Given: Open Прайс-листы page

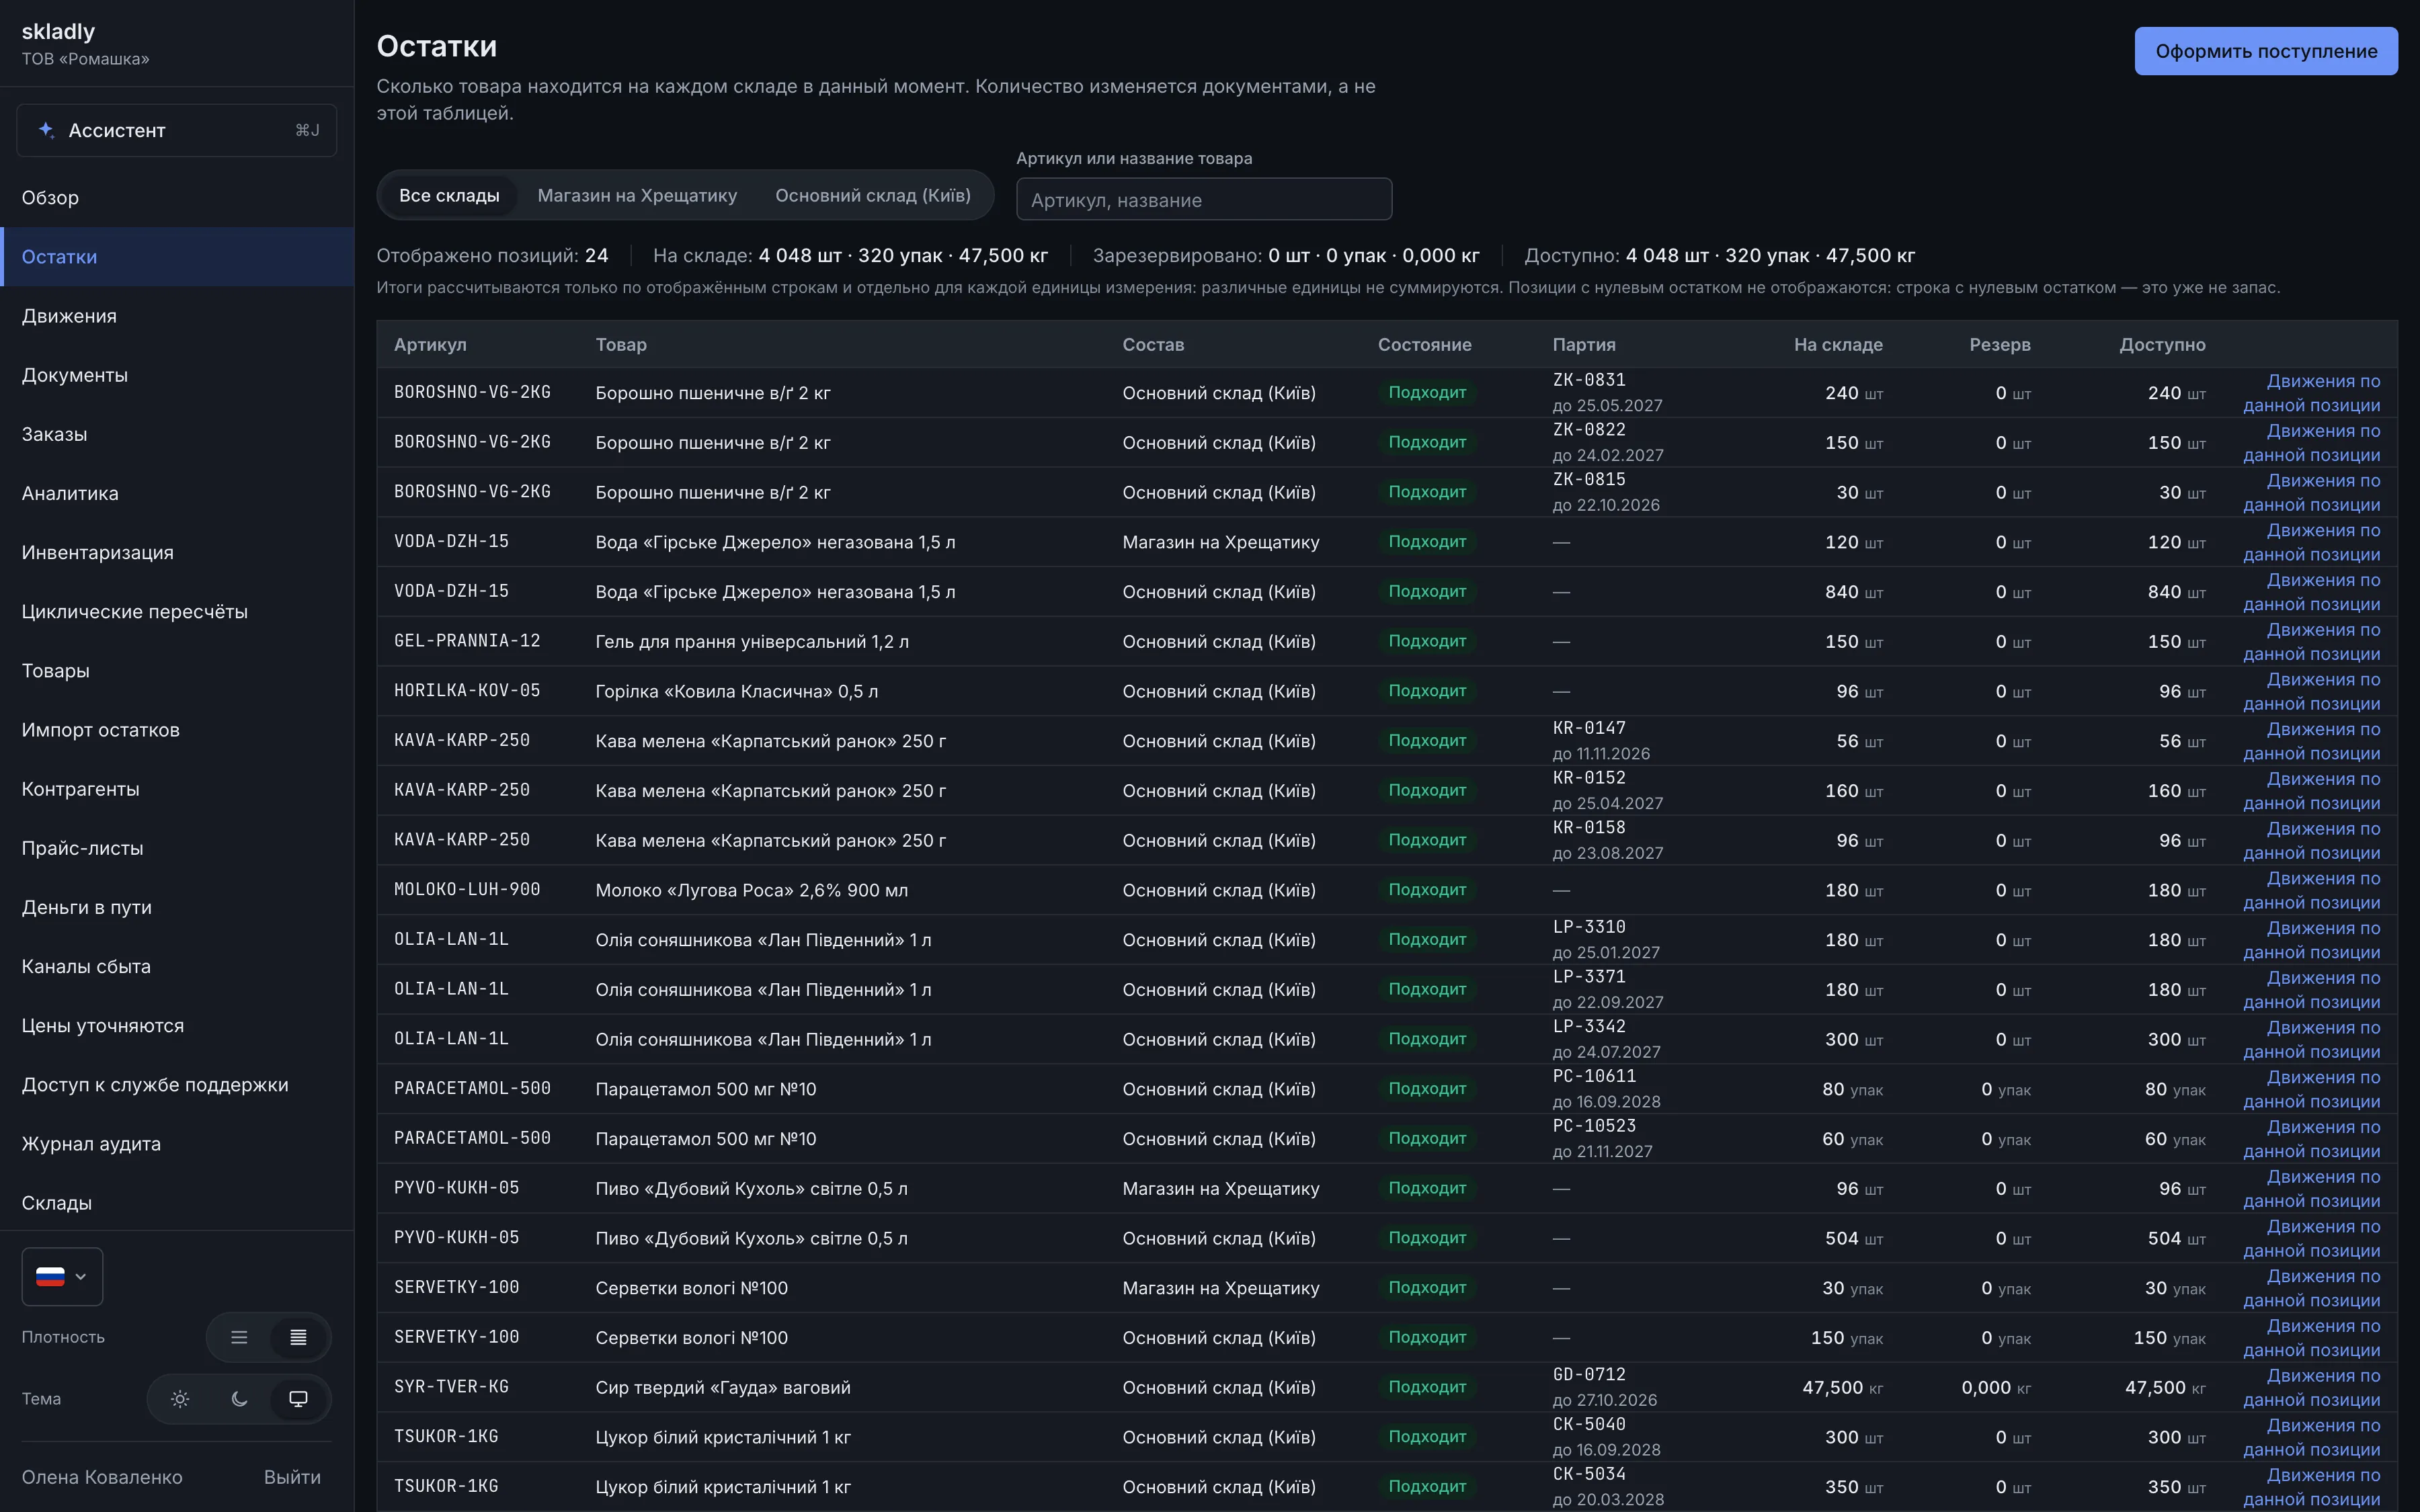Looking at the screenshot, I should [177, 848].
